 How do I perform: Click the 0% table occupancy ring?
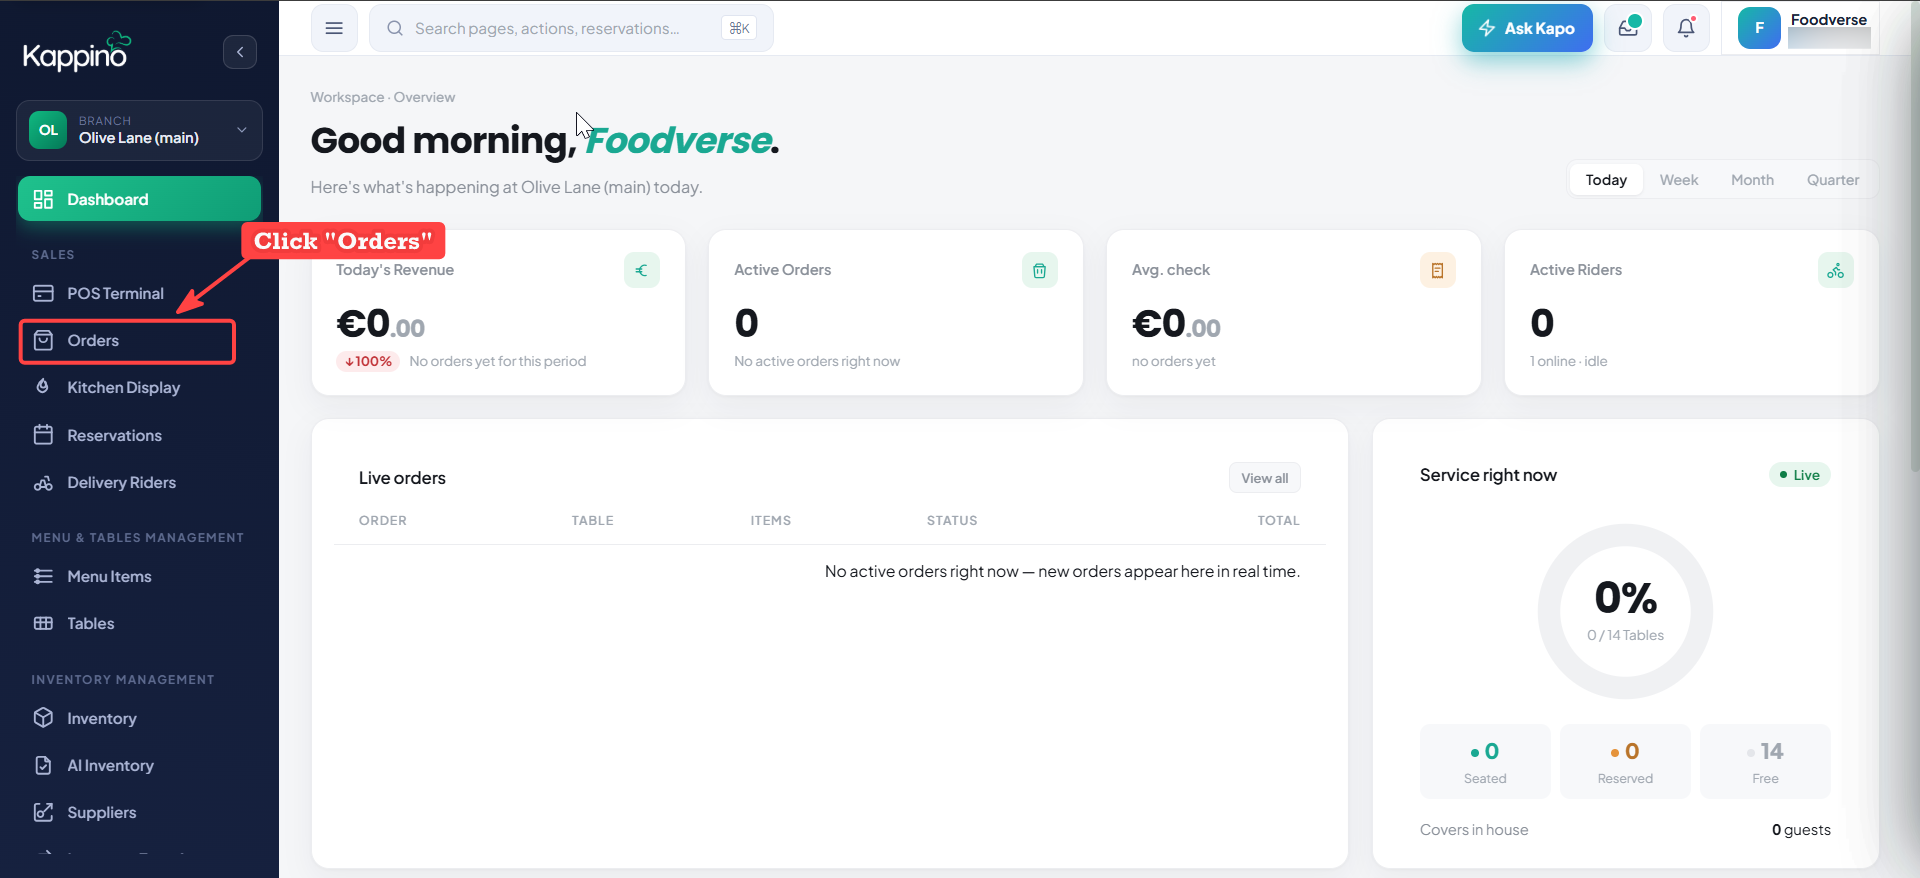click(1625, 611)
